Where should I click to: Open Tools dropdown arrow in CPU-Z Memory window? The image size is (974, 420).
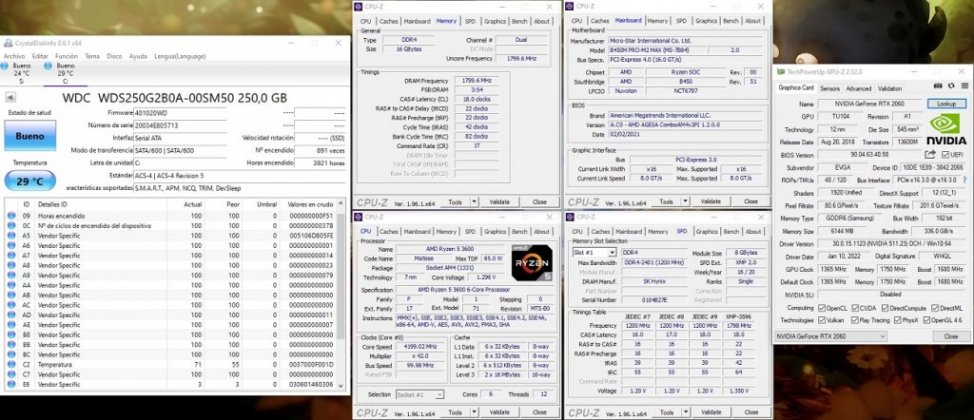[x=474, y=202]
